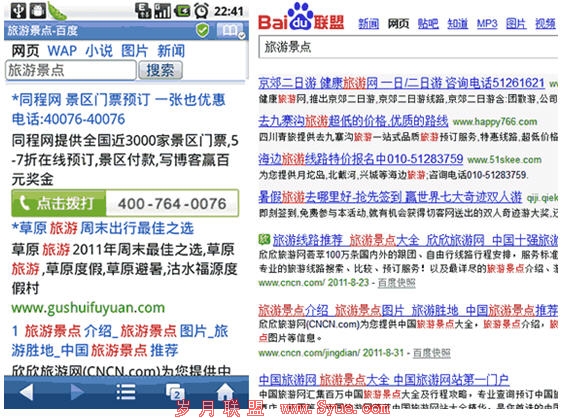Select 贴吧 in Baidu top navigation

coord(428,24)
